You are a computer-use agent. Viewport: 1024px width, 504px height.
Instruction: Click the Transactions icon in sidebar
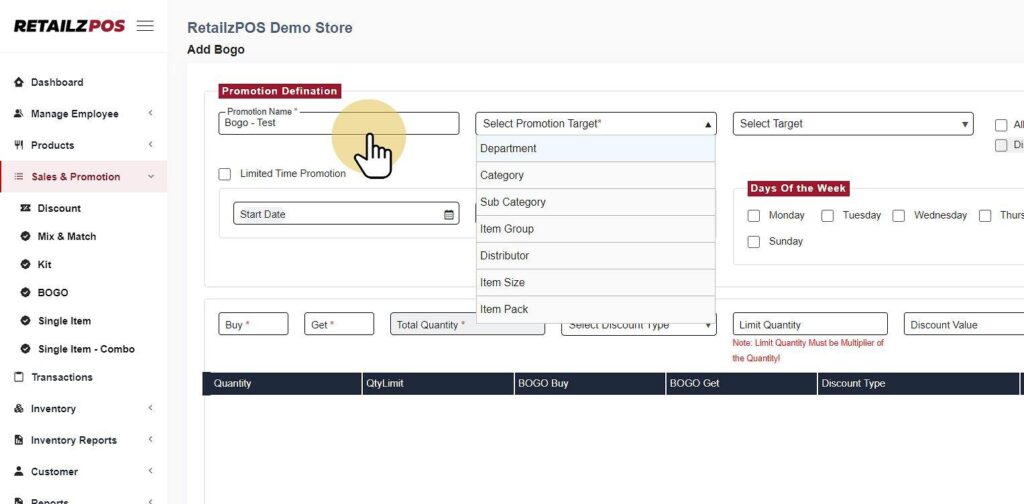click(x=18, y=377)
